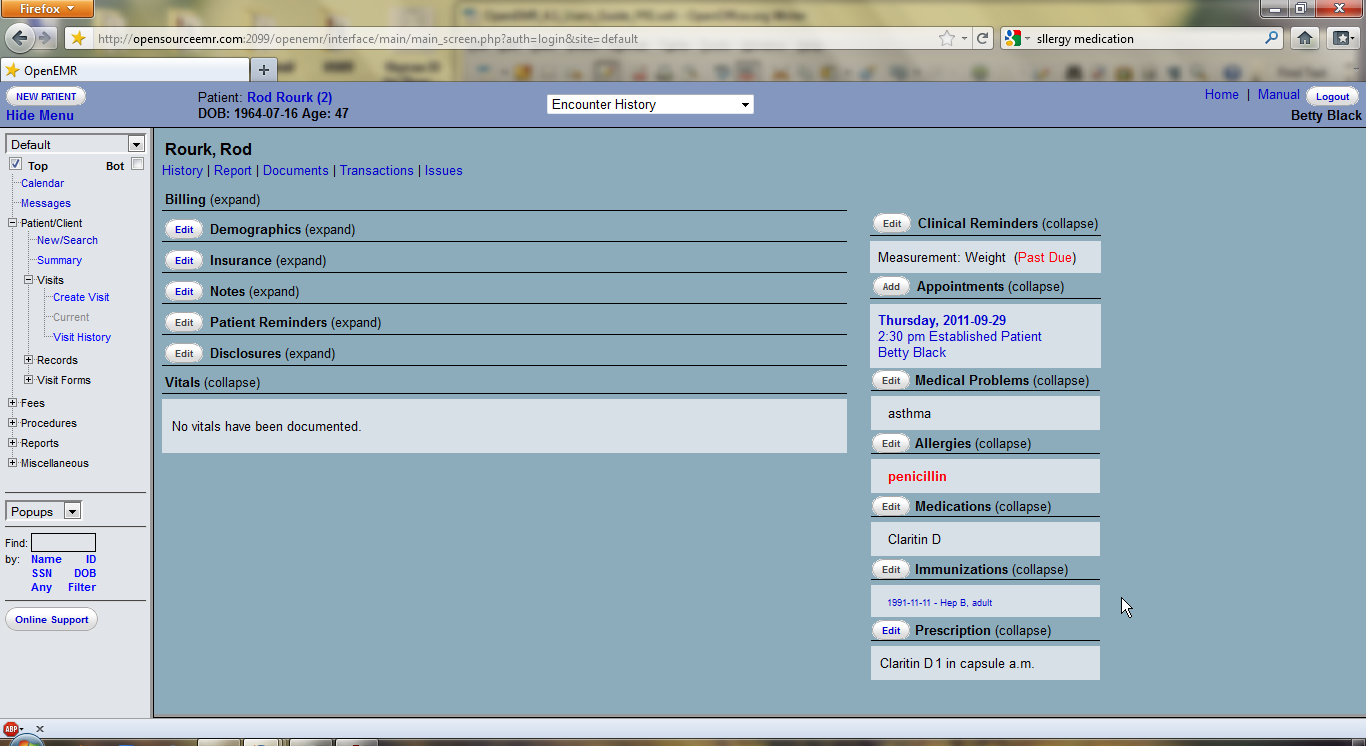
Task: Reload the page with the refresh icon
Action: click(983, 39)
